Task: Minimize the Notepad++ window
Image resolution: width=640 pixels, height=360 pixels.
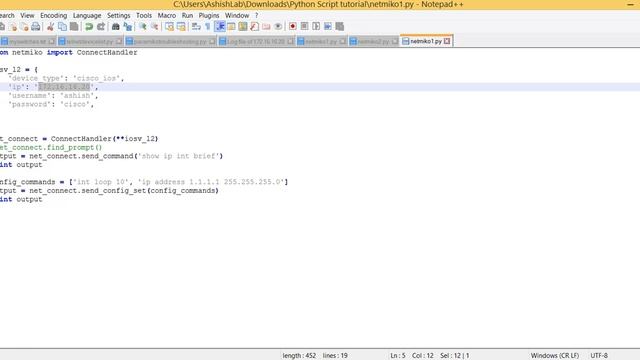Action: pos(630,4)
